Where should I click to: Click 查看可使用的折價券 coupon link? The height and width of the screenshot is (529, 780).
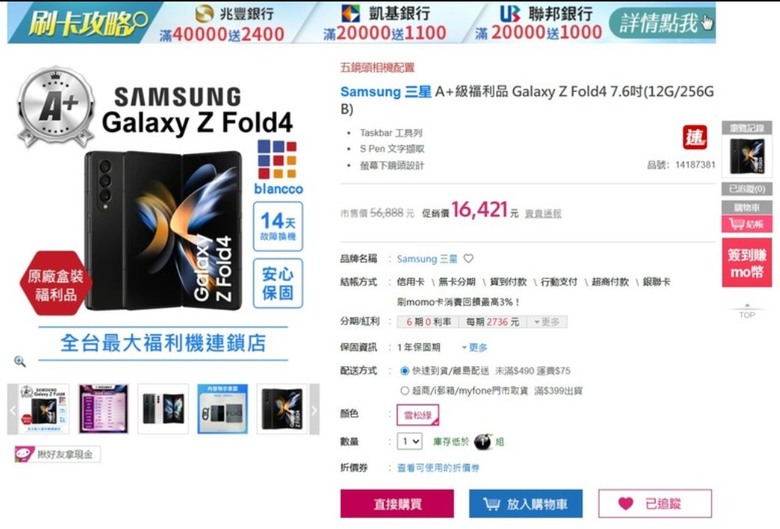[x=438, y=468]
